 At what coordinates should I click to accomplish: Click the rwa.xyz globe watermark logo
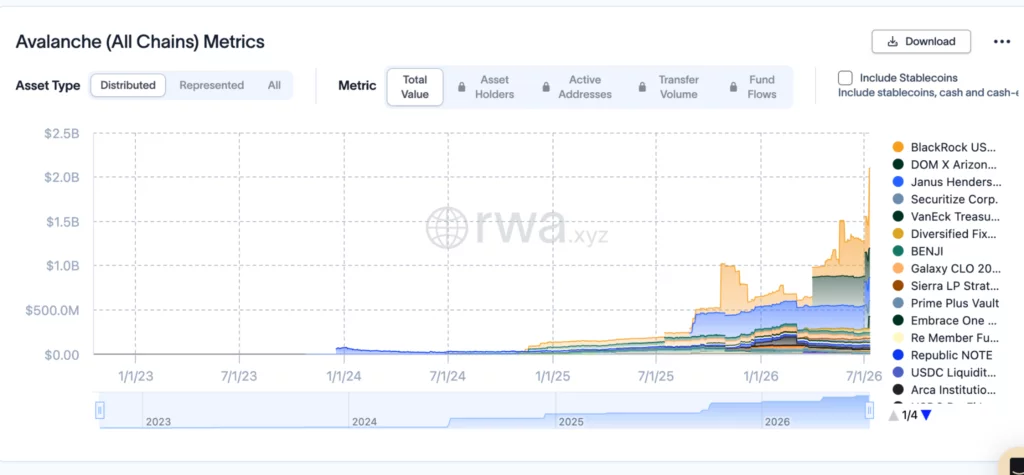click(447, 227)
